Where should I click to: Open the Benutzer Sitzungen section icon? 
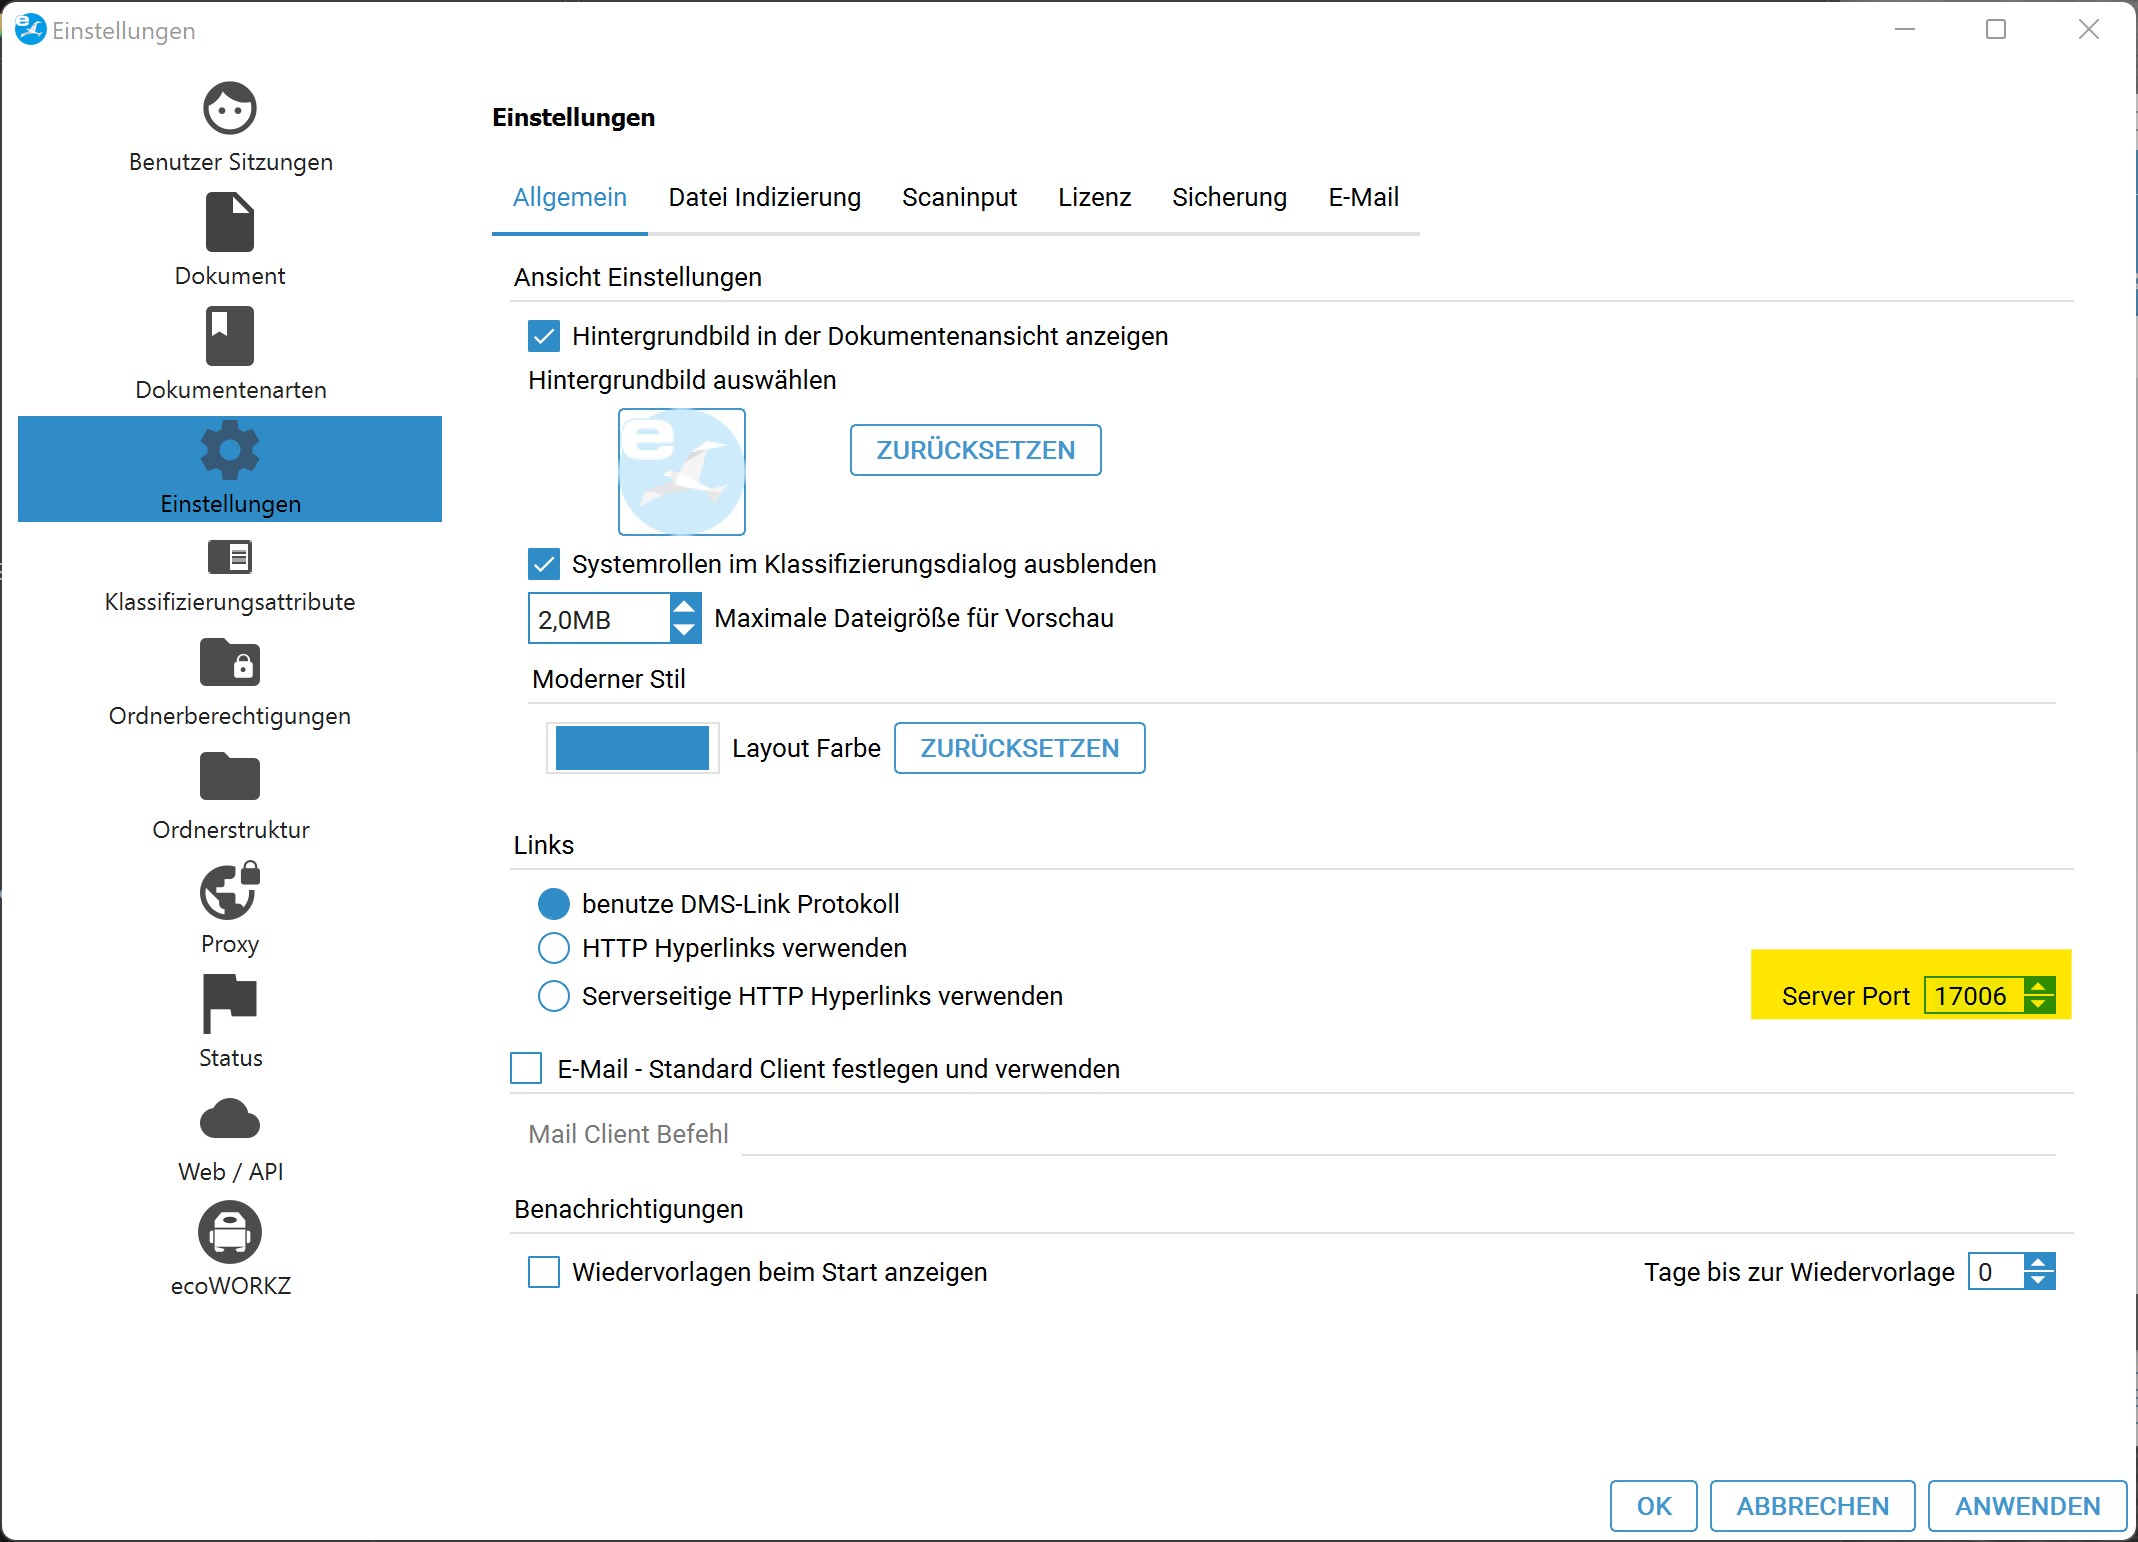[230, 108]
